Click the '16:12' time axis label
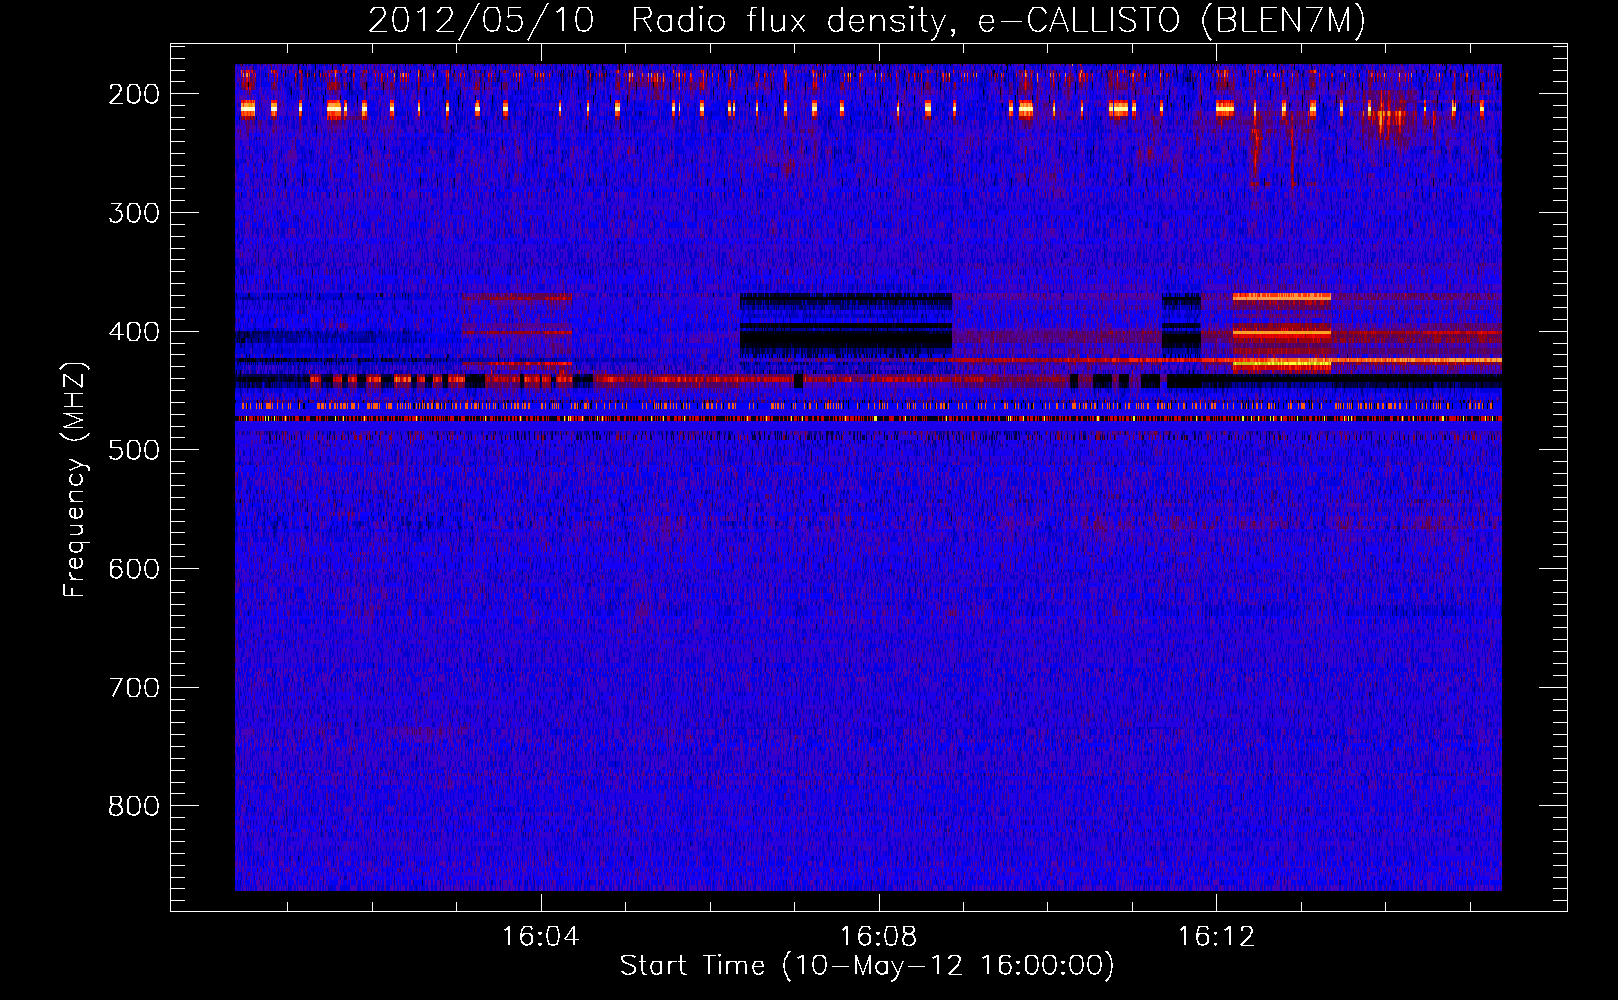The image size is (1618, 1000). (x=1216, y=937)
